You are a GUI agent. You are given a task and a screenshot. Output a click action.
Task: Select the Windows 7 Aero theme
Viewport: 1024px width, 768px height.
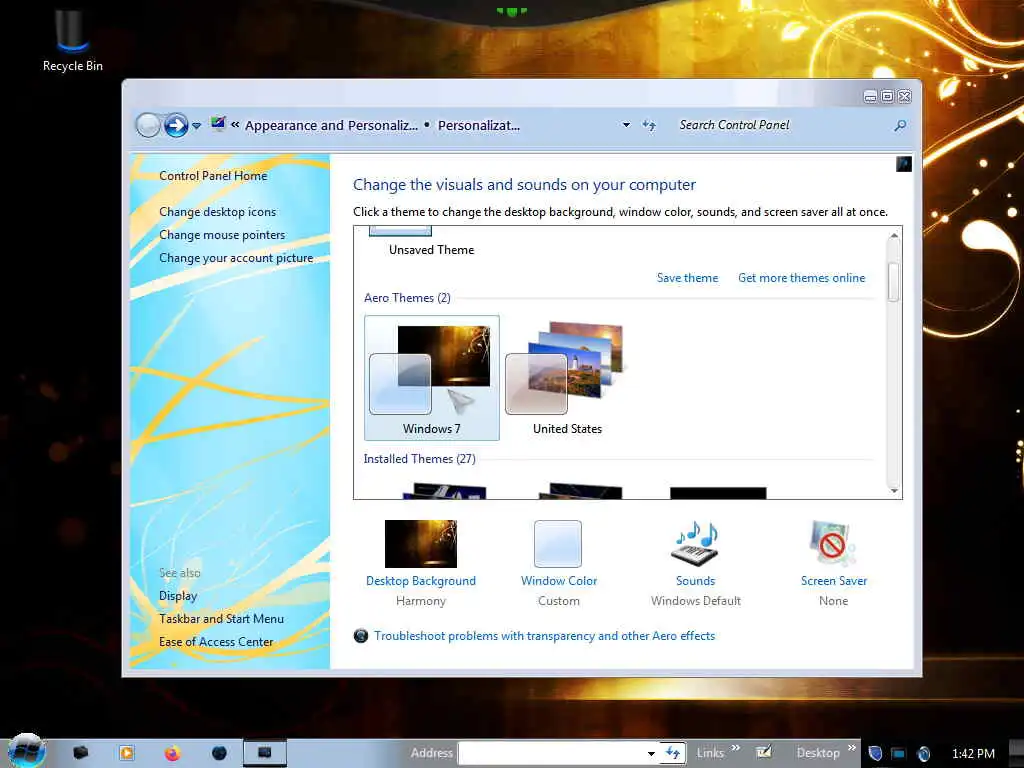click(432, 377)
